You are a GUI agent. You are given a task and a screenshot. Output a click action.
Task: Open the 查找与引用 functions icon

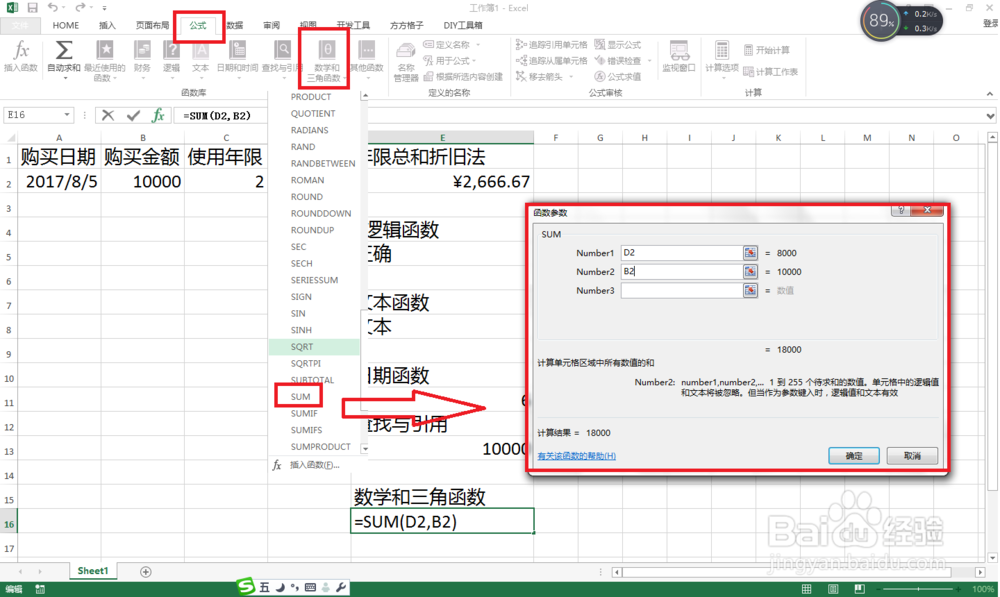coord(282,51)
